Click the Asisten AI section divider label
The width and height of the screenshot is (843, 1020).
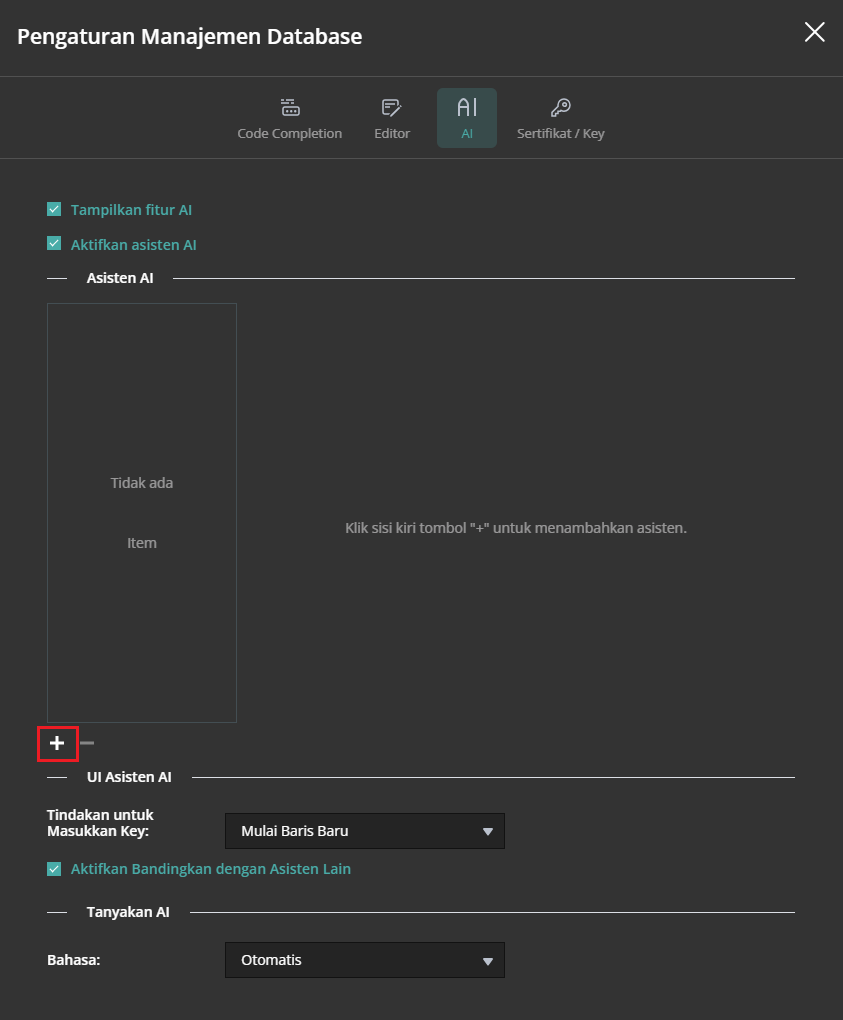[120, 277]
